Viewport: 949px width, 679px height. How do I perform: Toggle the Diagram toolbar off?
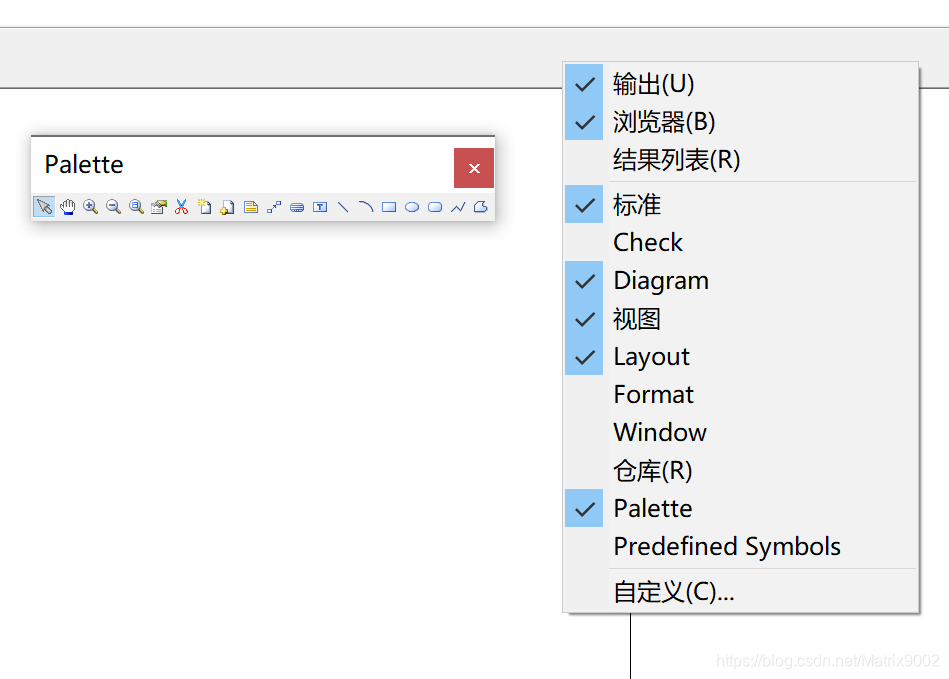tap(741, 280)
